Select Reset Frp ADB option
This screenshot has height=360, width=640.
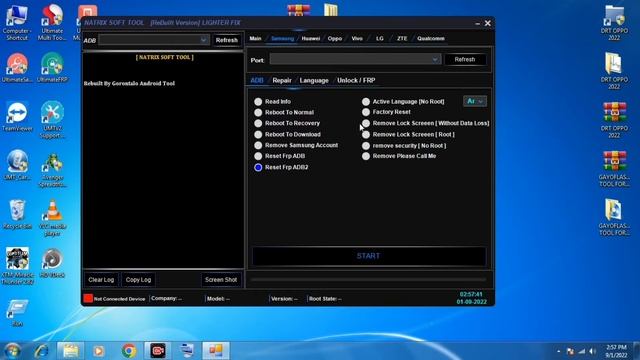pyautogui.click(x=280, y=156)
